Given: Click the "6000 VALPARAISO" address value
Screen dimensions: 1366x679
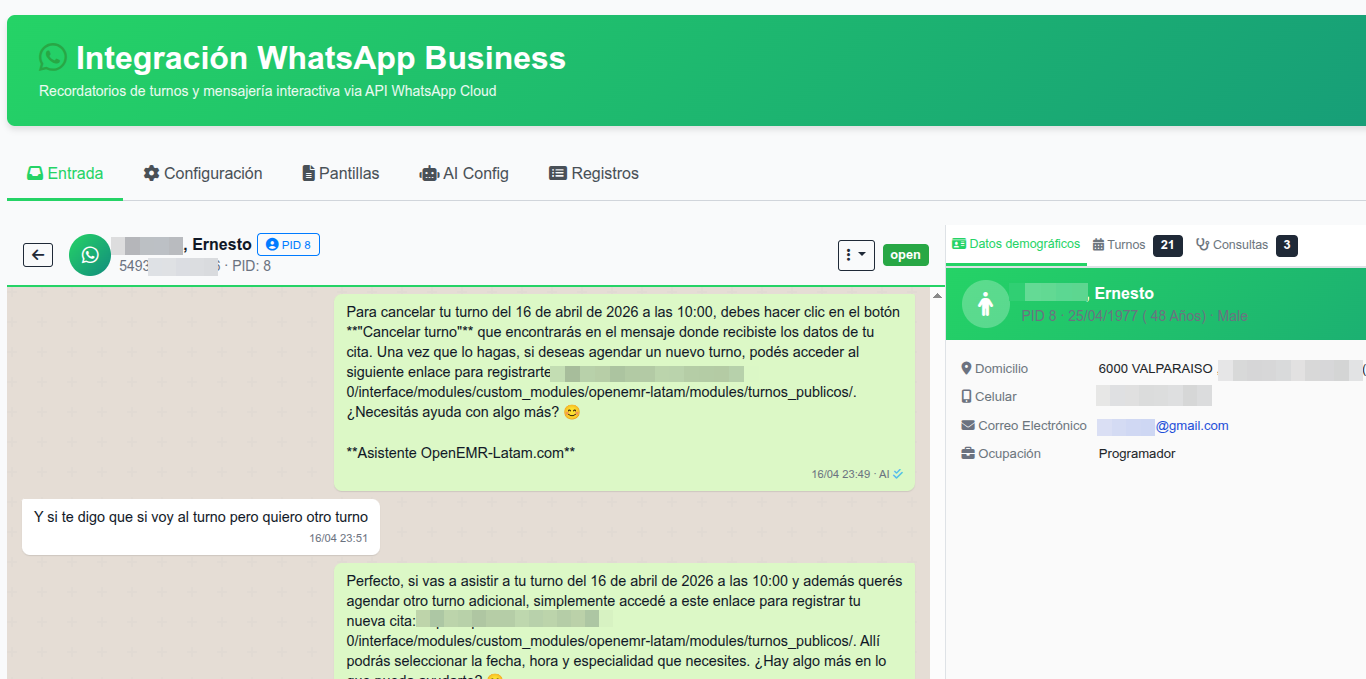Looking at the screenshot, I should click(1155, 369).
